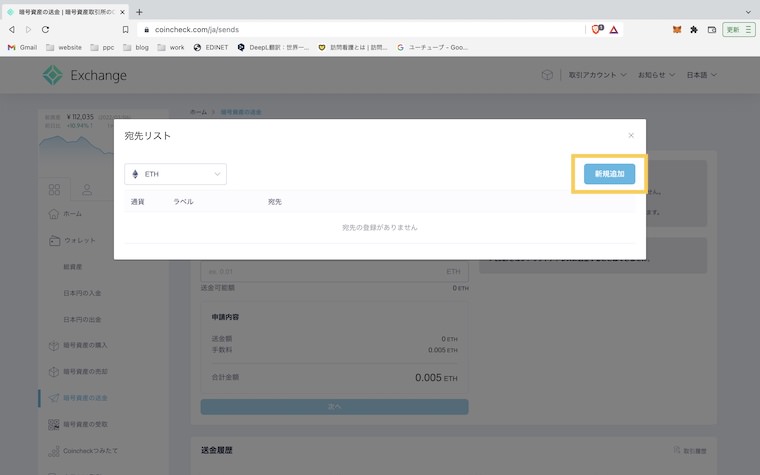Viewport: 760px width, 475px height.
Task: Click the Brave Shields lion icon
Action: click(597, 30)
